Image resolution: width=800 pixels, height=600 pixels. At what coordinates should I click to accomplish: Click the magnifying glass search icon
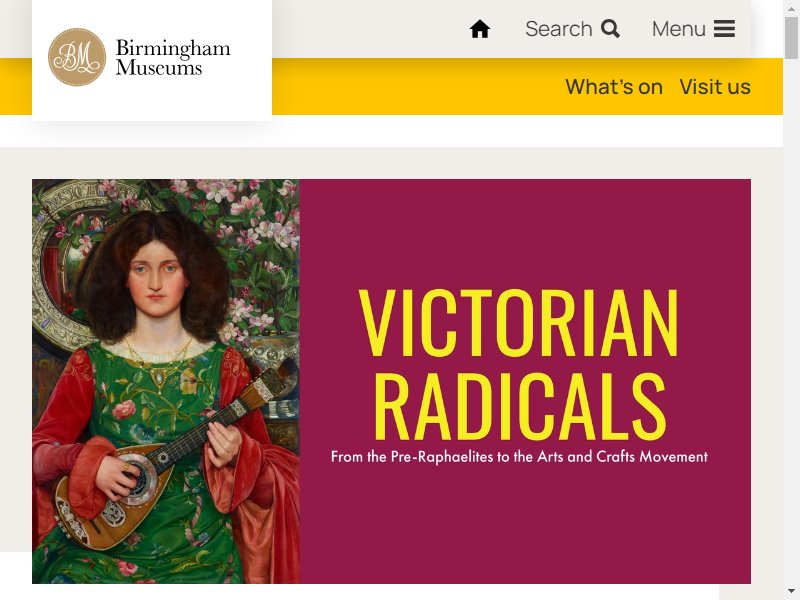pyautogui.click(x=610, y=29)
